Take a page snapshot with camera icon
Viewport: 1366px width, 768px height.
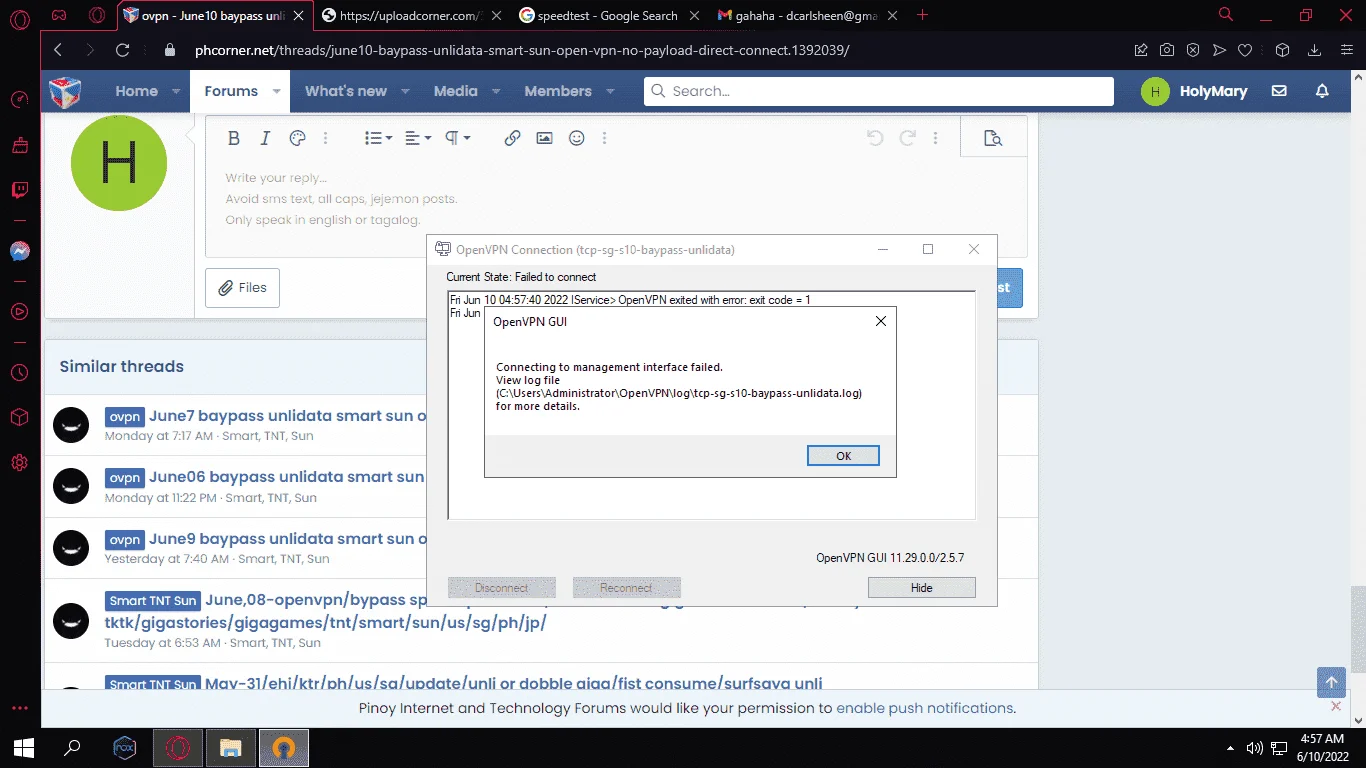coord(1167,50)
